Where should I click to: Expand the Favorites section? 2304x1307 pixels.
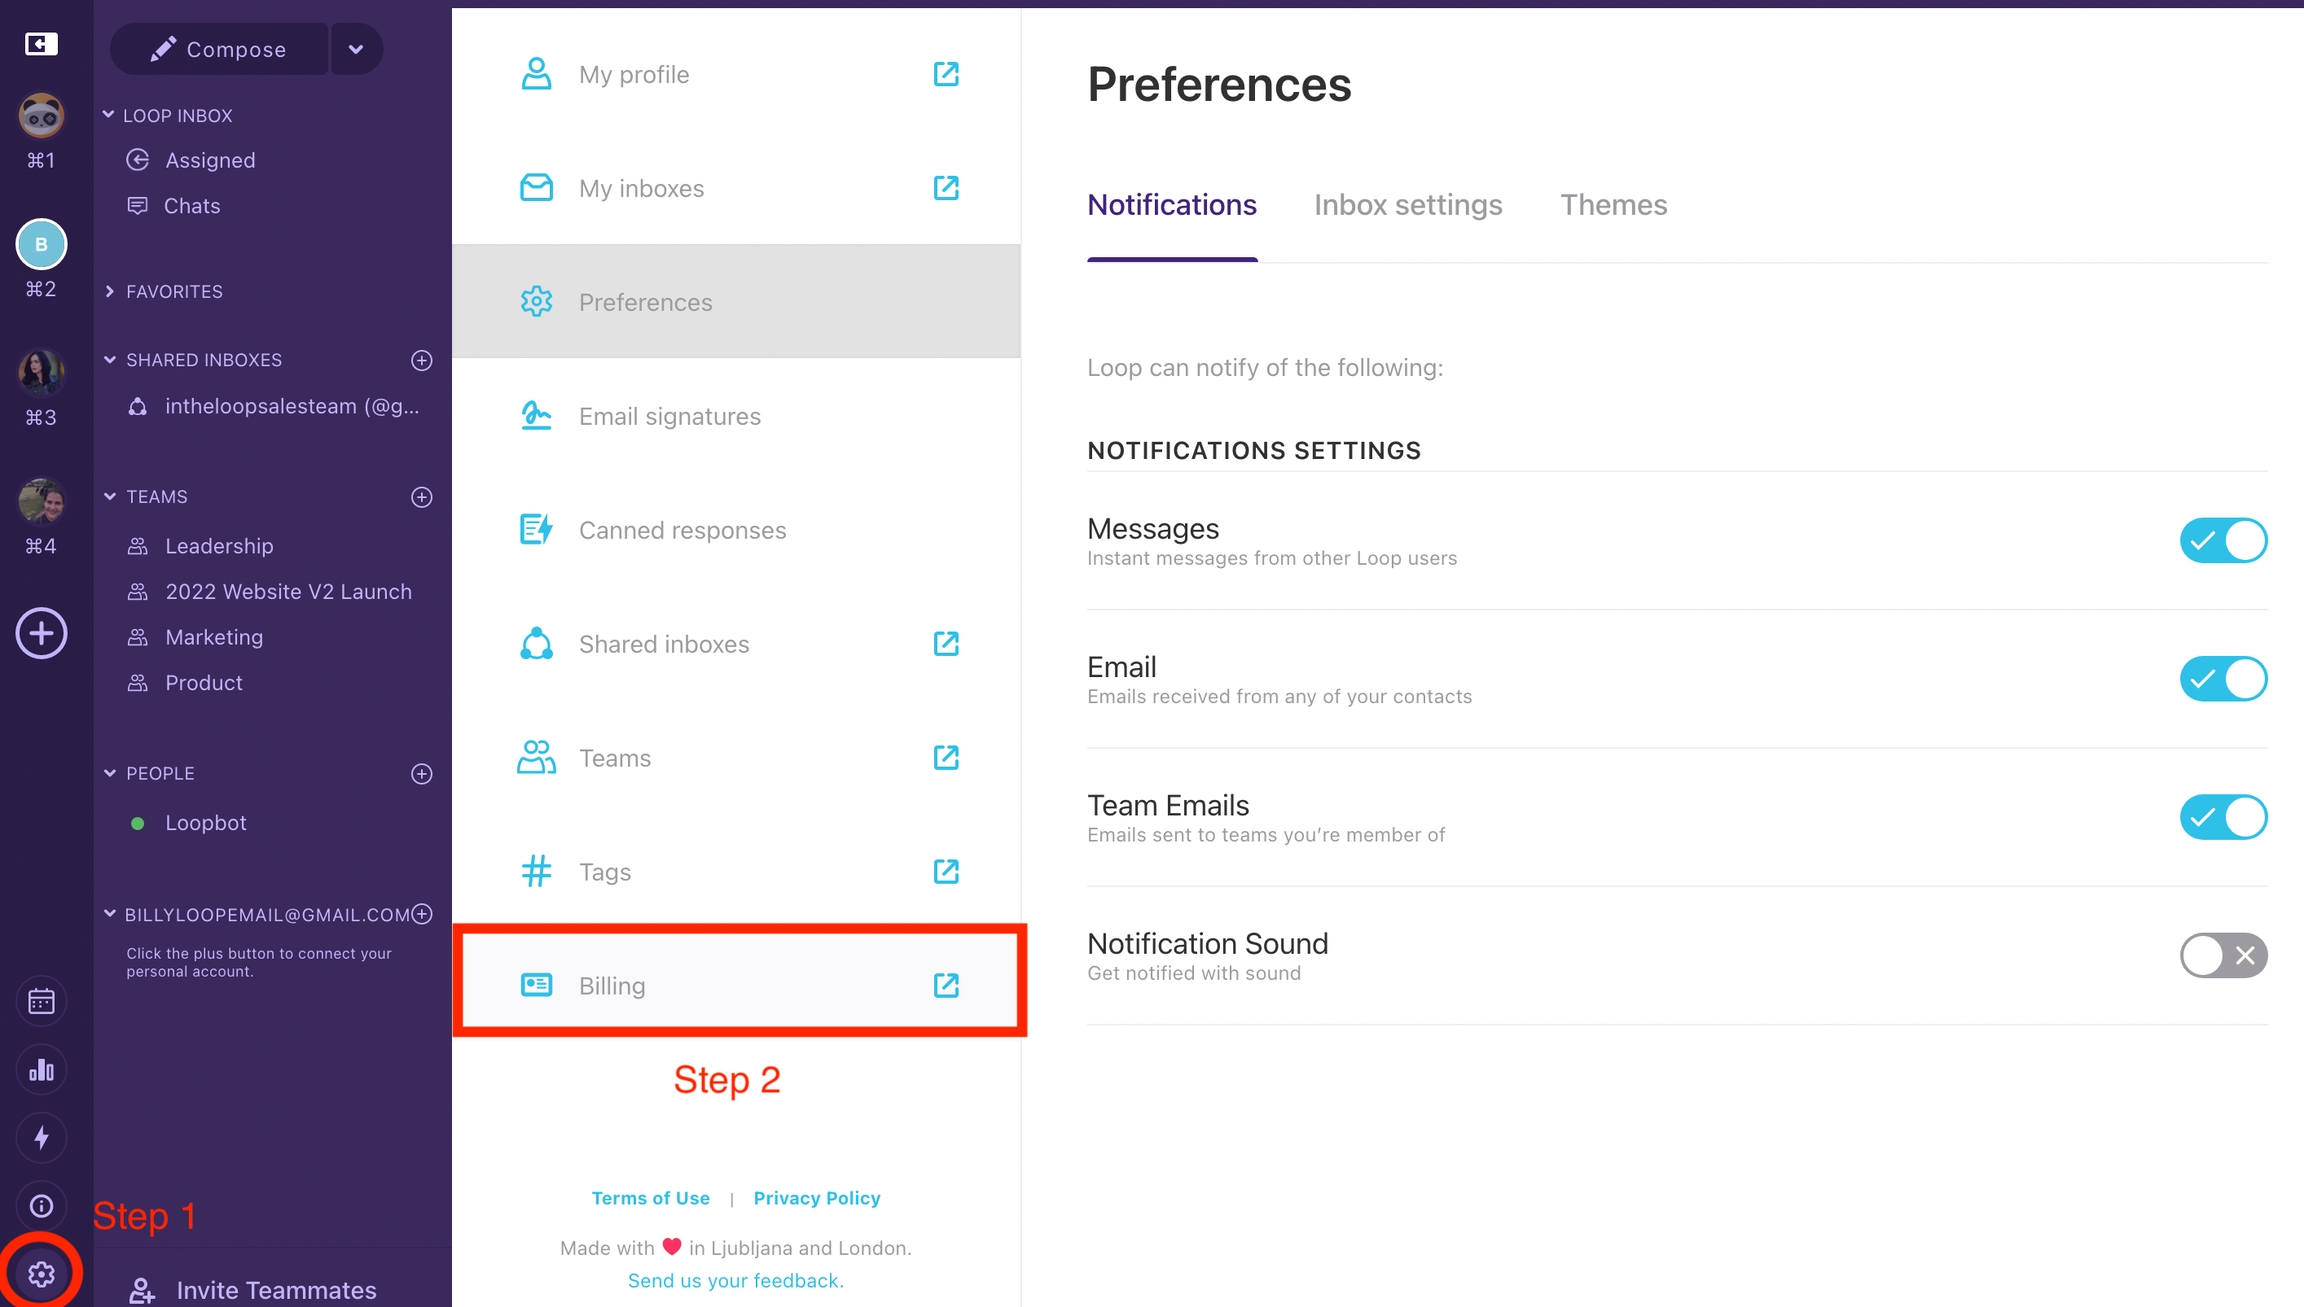(x=110, y=291)
